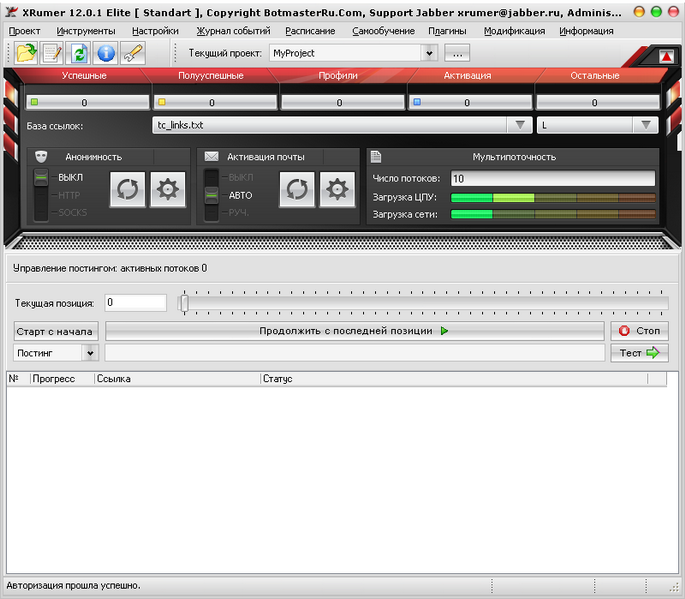Screen dimensions: 685x599
Task: Click the yellow indicator in Полууспешные counter
Action: tap(162, 102)
